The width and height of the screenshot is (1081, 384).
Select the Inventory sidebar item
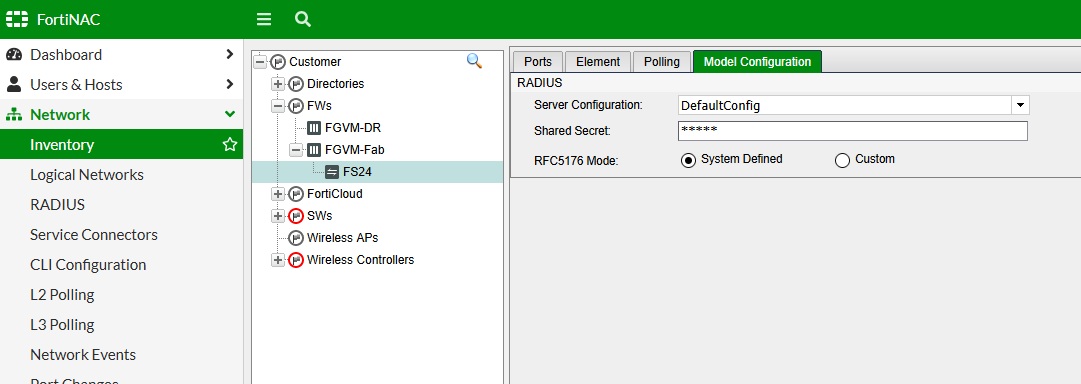121,145
